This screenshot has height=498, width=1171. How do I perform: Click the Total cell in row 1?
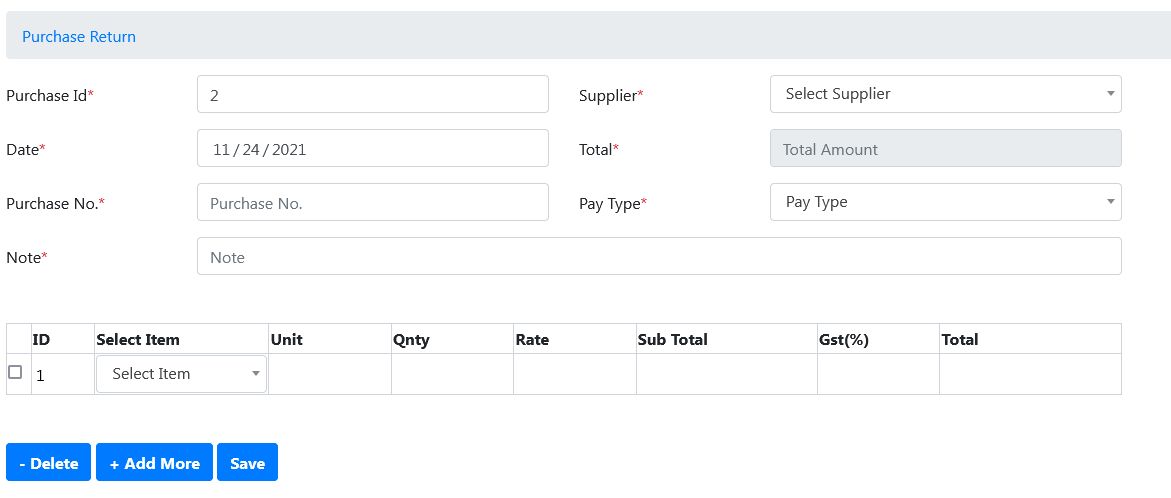click(x=1029, y=374)
